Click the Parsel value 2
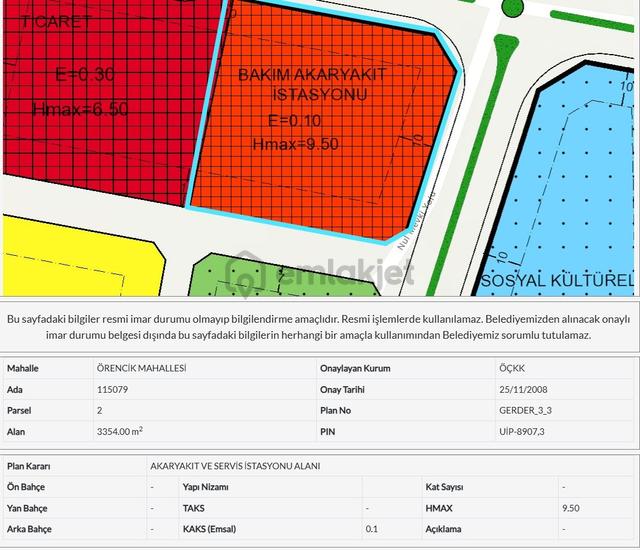The width and height of the screenshot is (640, 550). (100, 410)
